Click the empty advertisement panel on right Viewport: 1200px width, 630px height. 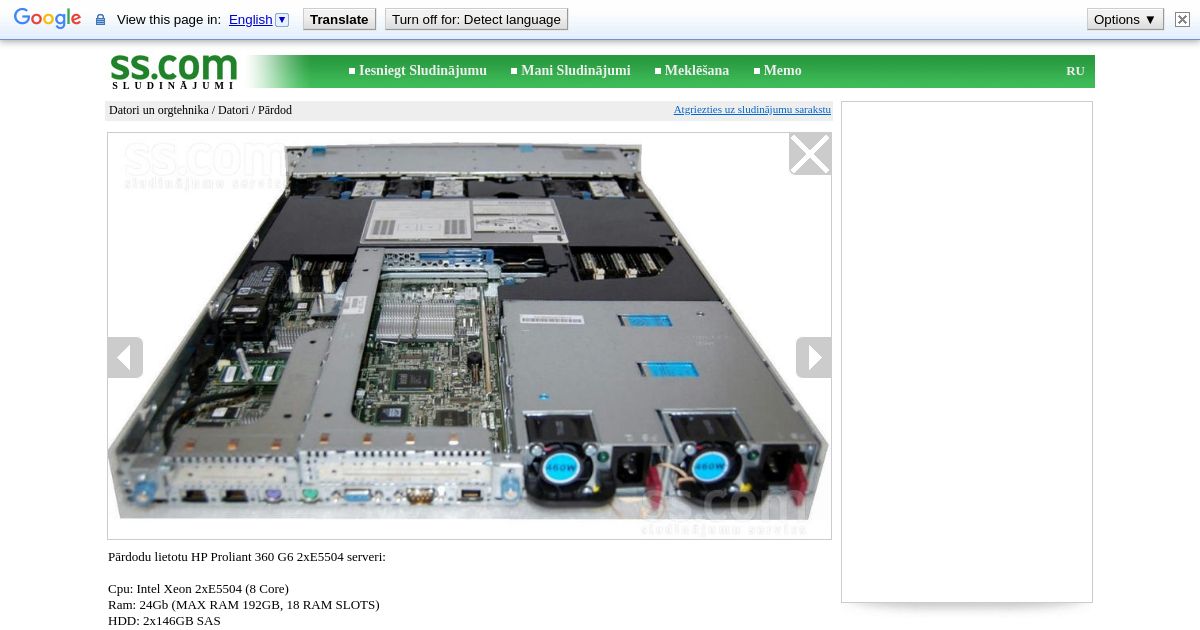[967, 352]
